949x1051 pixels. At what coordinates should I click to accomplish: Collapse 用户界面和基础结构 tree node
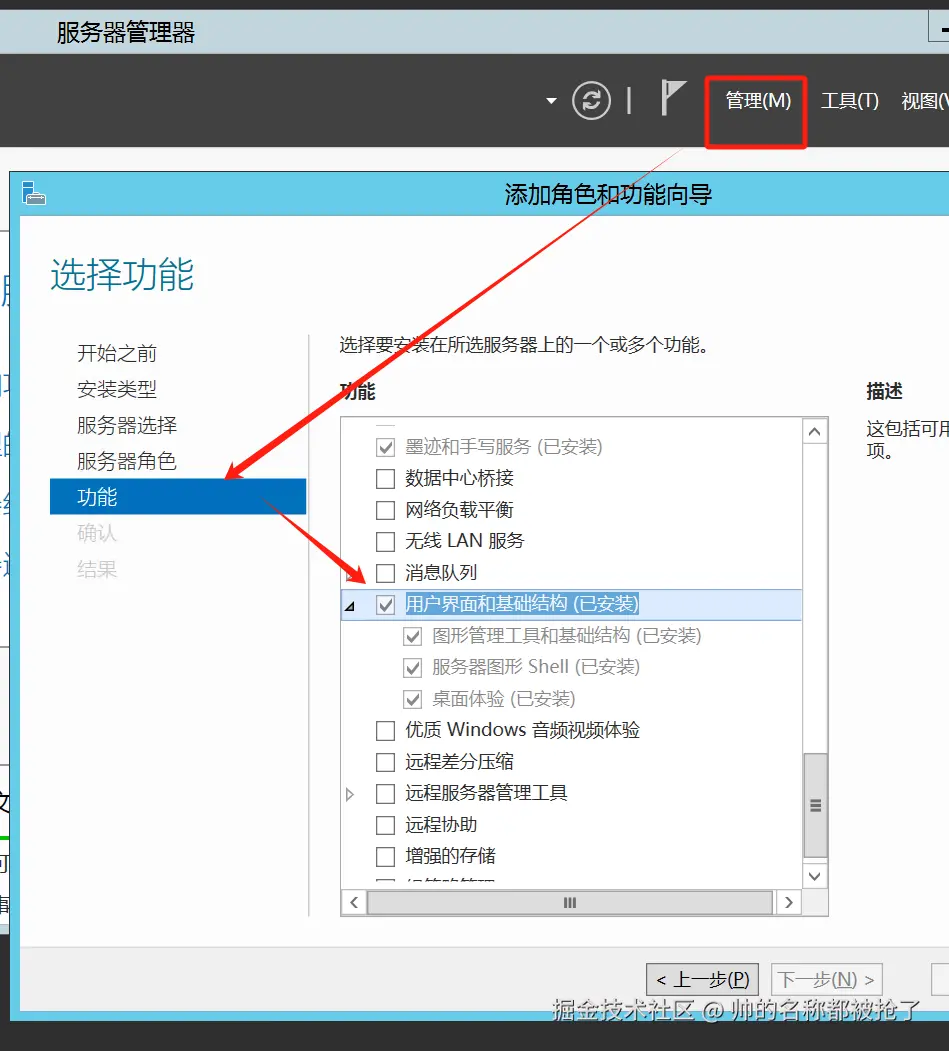pos(349,606)
